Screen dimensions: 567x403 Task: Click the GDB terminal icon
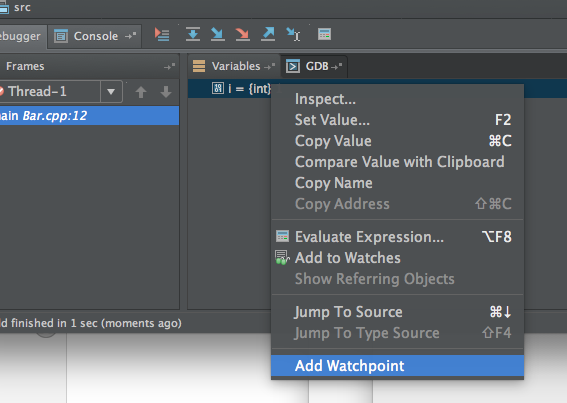[293, 66]
